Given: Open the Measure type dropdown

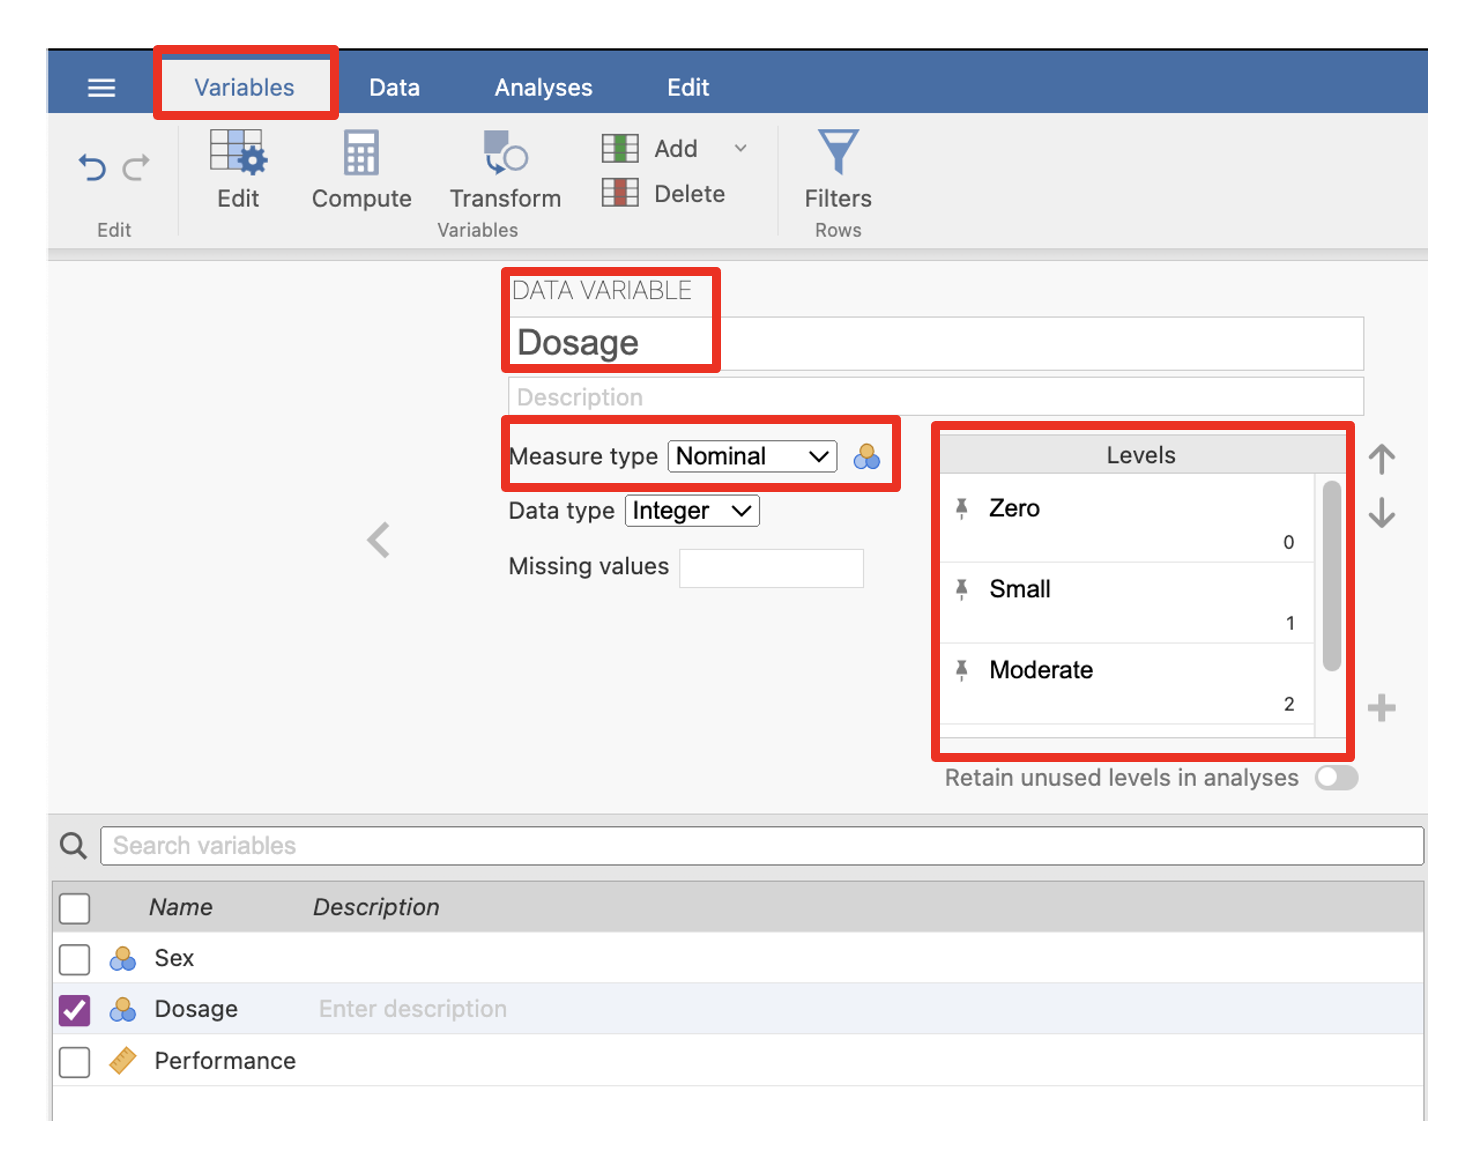Looking at the screenshot, I should [x=752, y=456].
